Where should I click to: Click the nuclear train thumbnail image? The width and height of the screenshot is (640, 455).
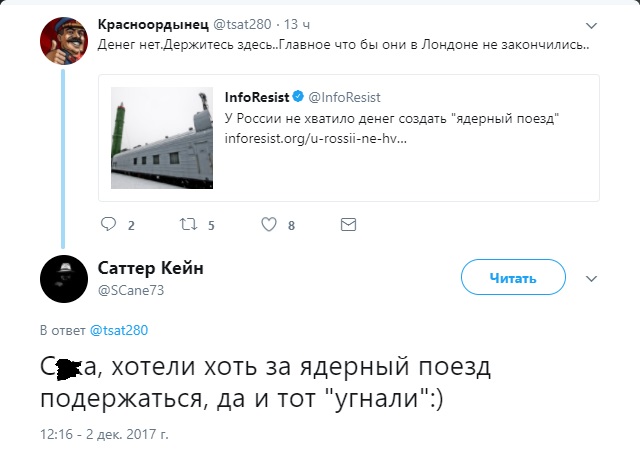162,138
